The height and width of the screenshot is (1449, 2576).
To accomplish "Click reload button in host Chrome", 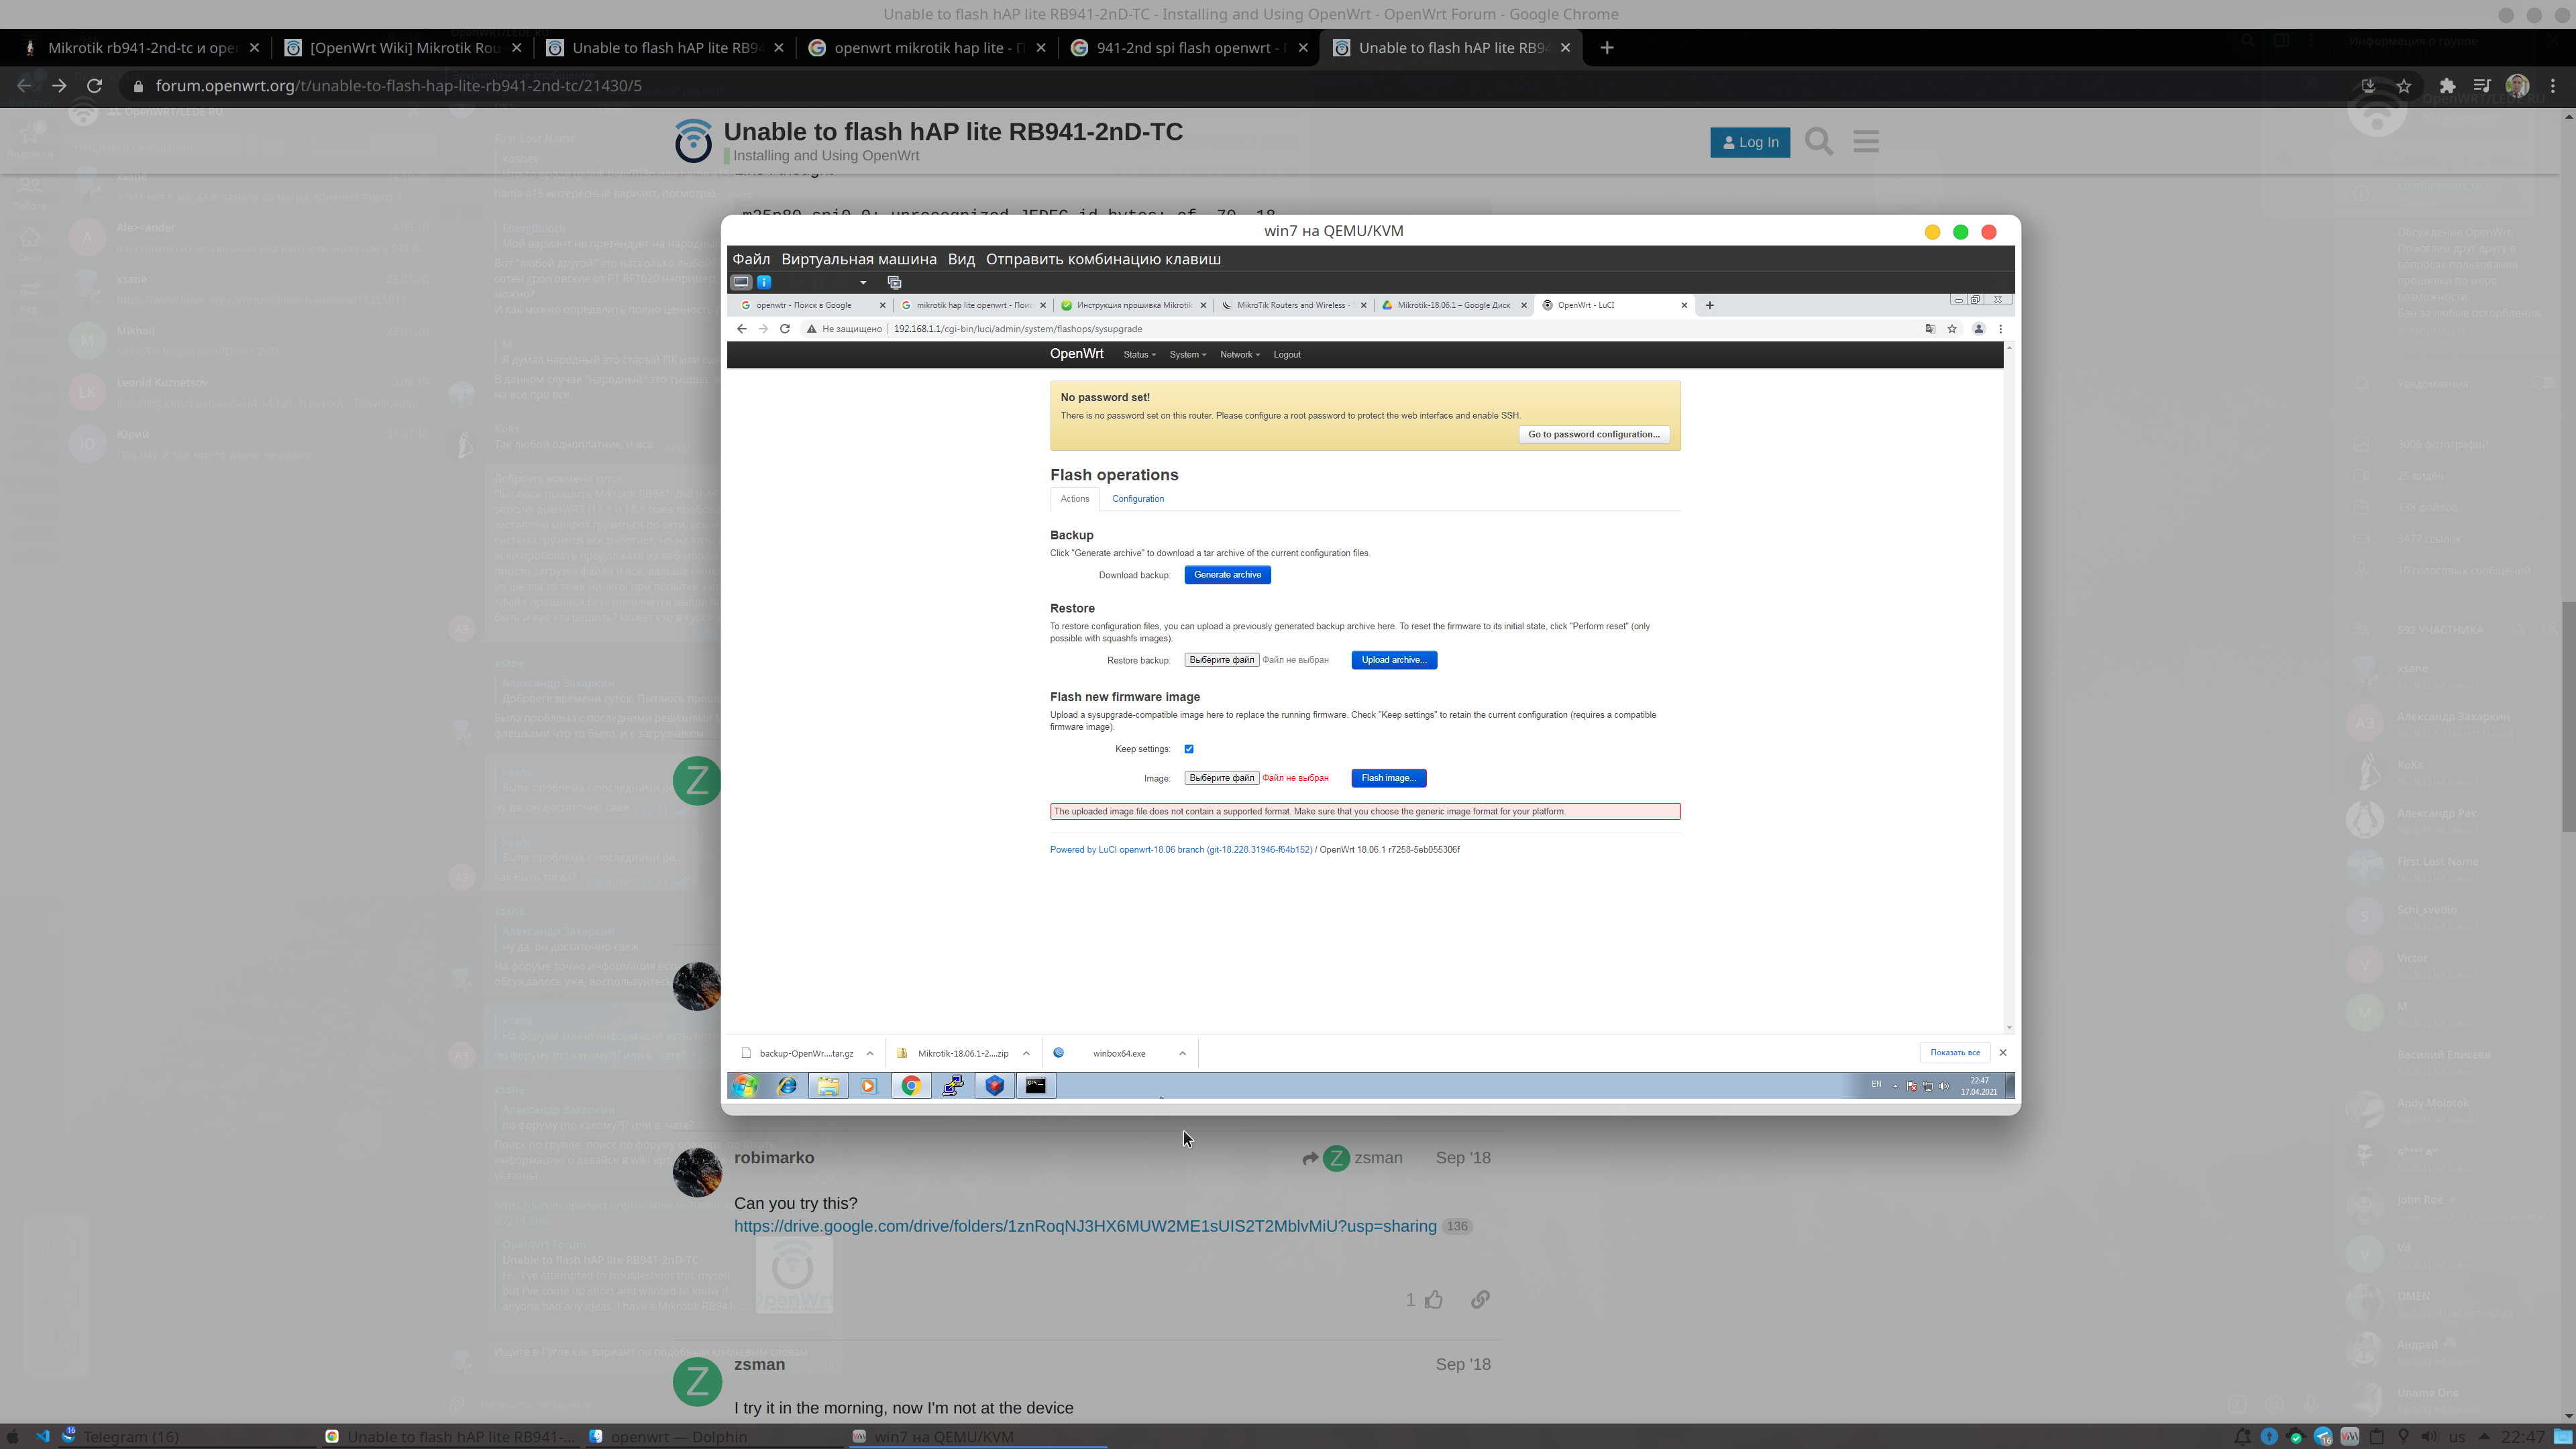I will (x=95, y=85).
